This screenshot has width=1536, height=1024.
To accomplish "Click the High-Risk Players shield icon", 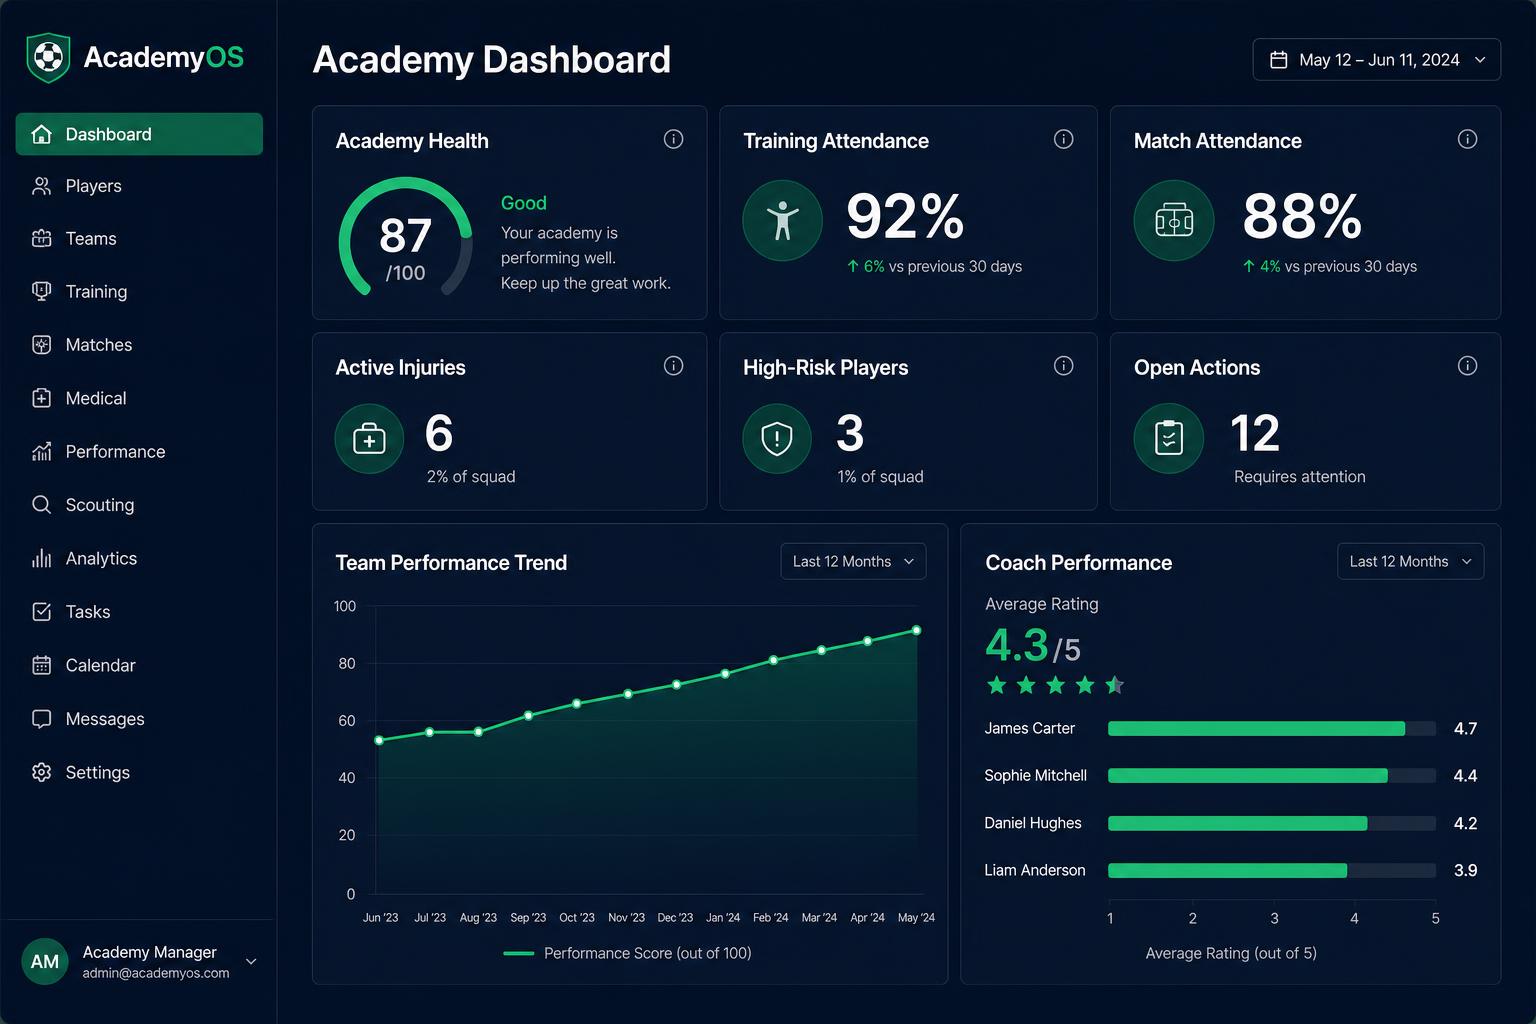I will tap(777, 438).
